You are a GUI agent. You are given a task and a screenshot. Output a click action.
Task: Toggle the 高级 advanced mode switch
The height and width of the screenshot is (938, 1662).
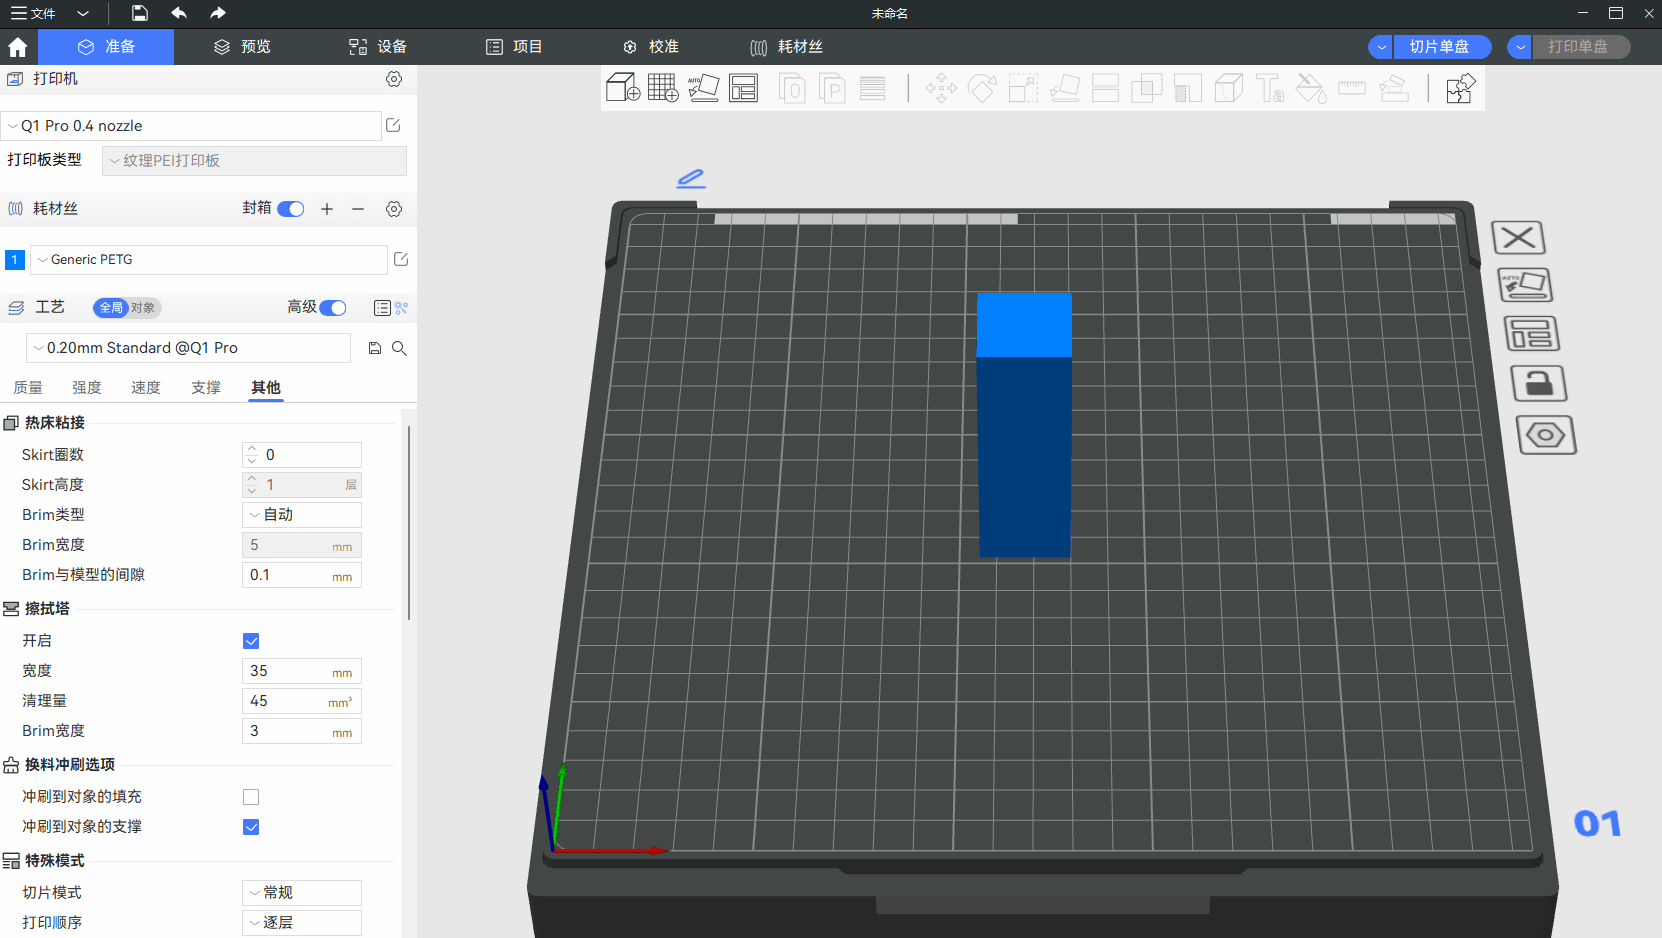pos(333,308)
